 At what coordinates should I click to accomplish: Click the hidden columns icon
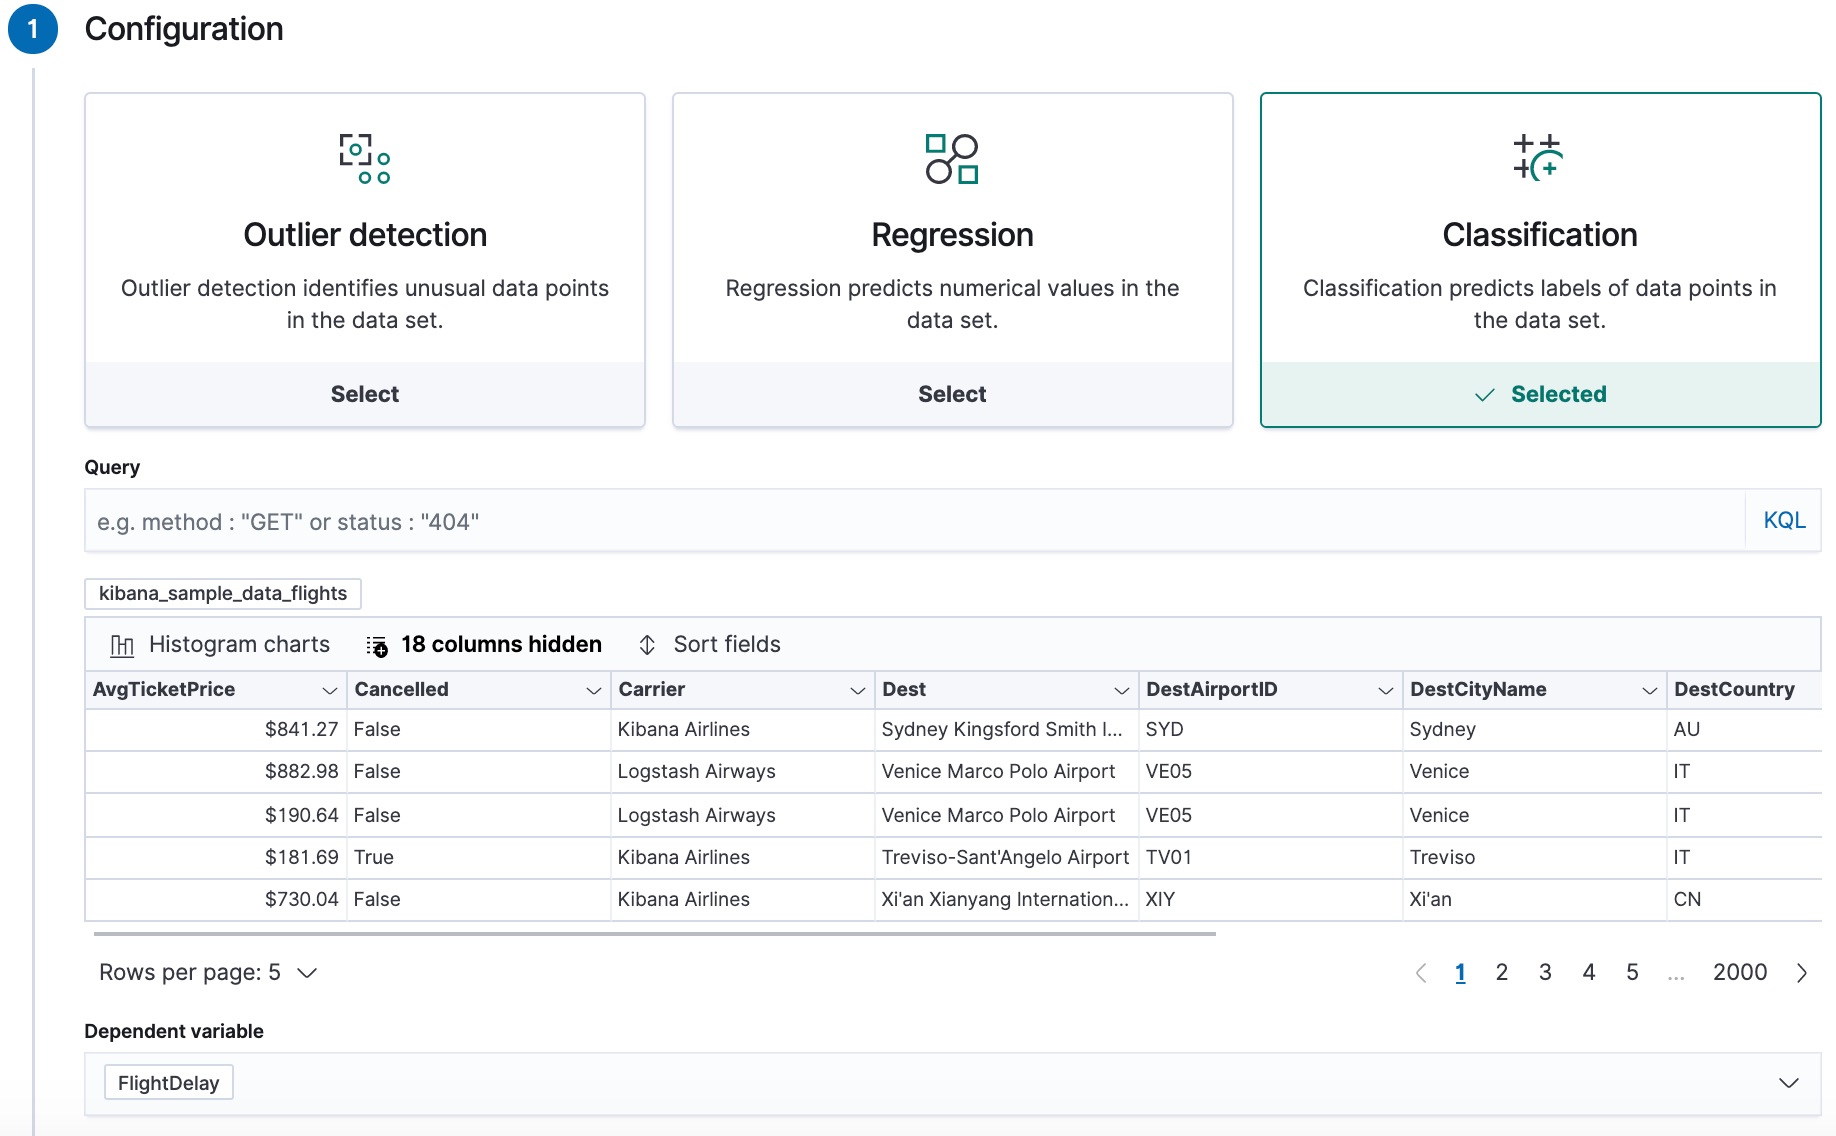click(377, 645)
